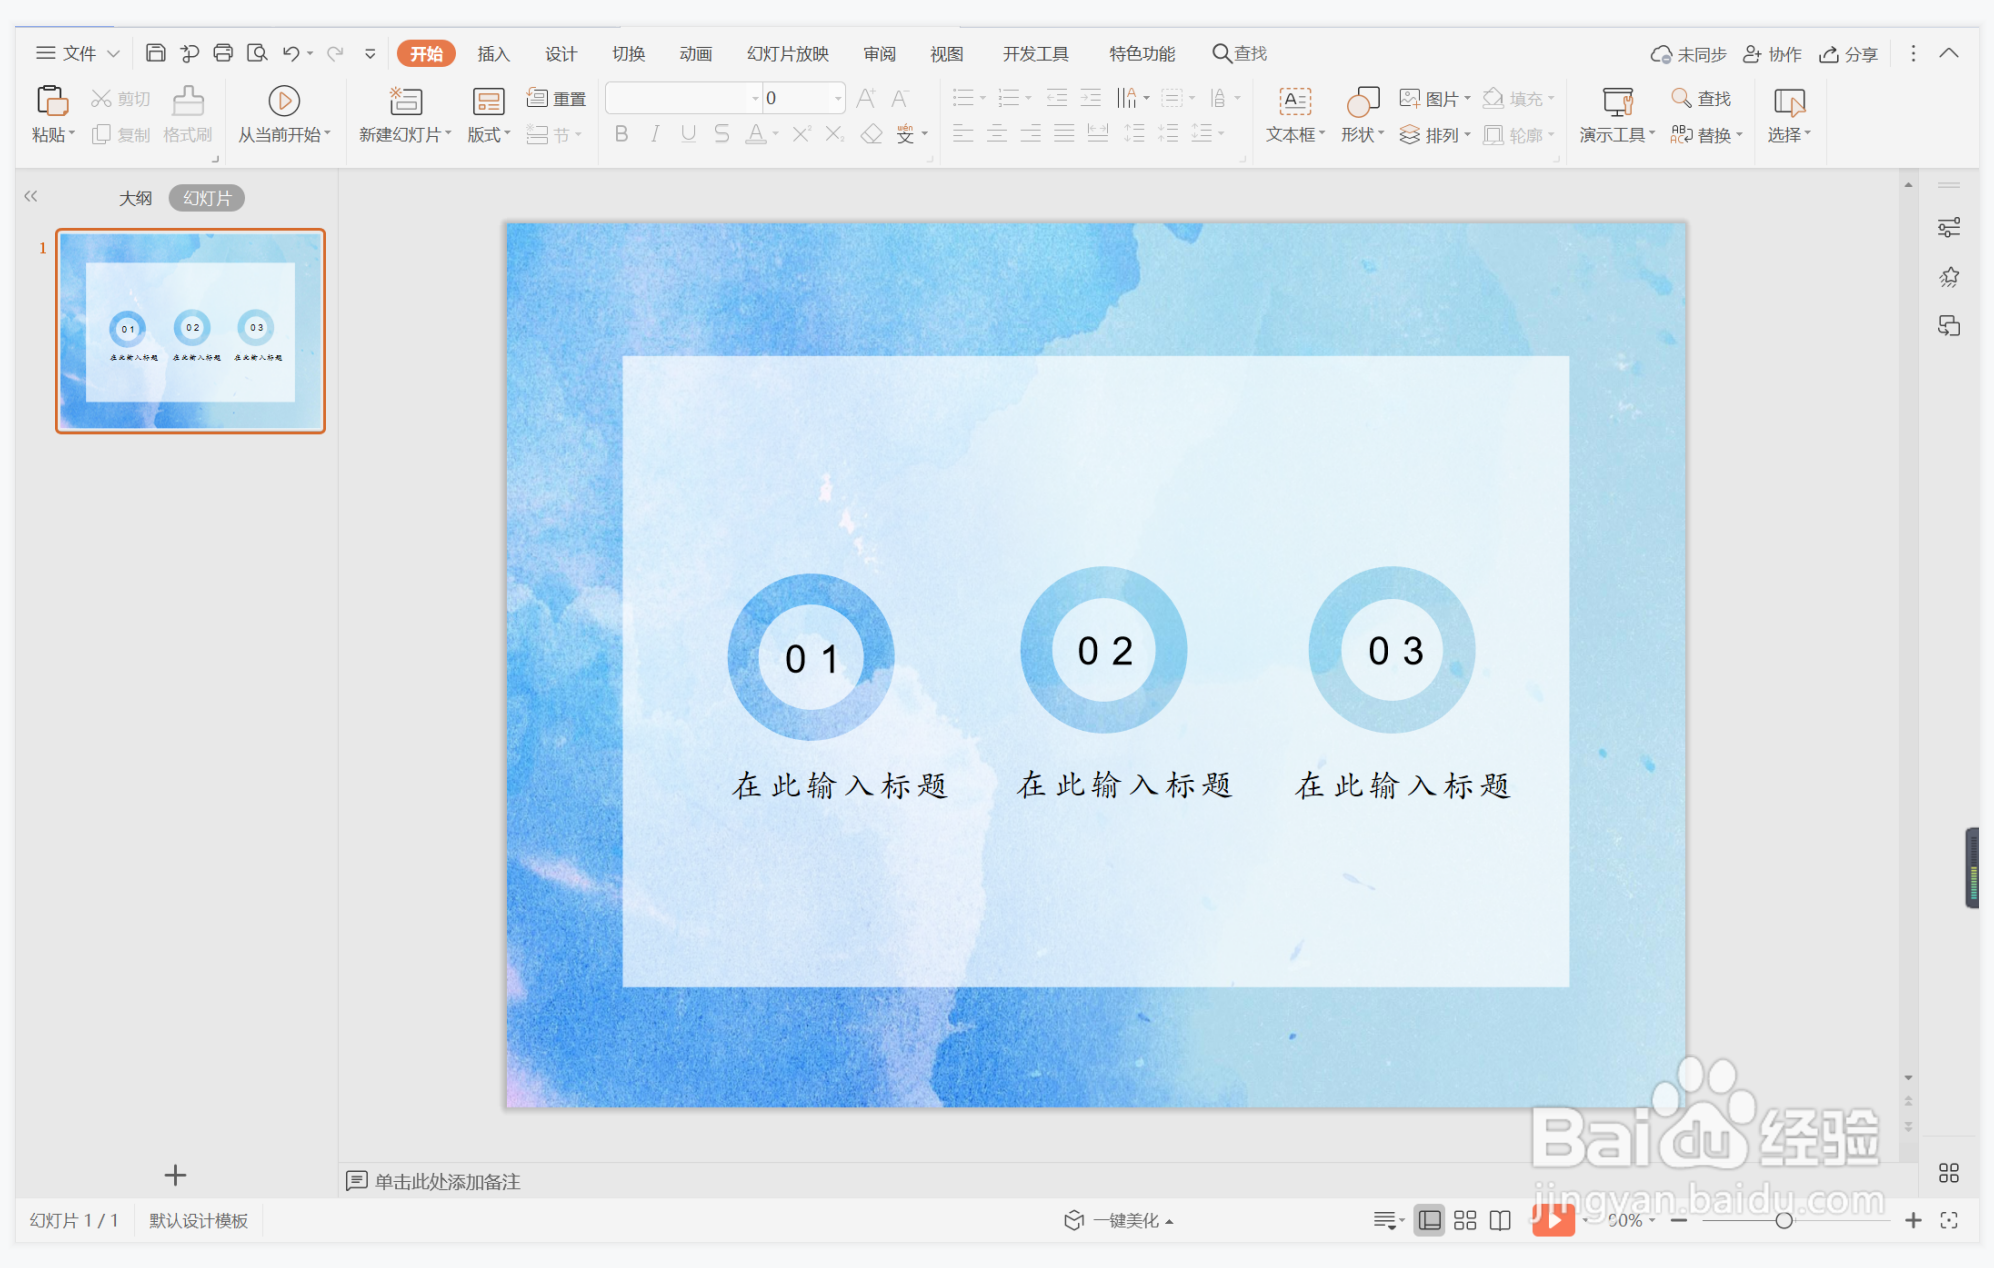The width and height of the screenshot is (1994, 1268).
Task: Toggle bold formatting
Action: 620,134
